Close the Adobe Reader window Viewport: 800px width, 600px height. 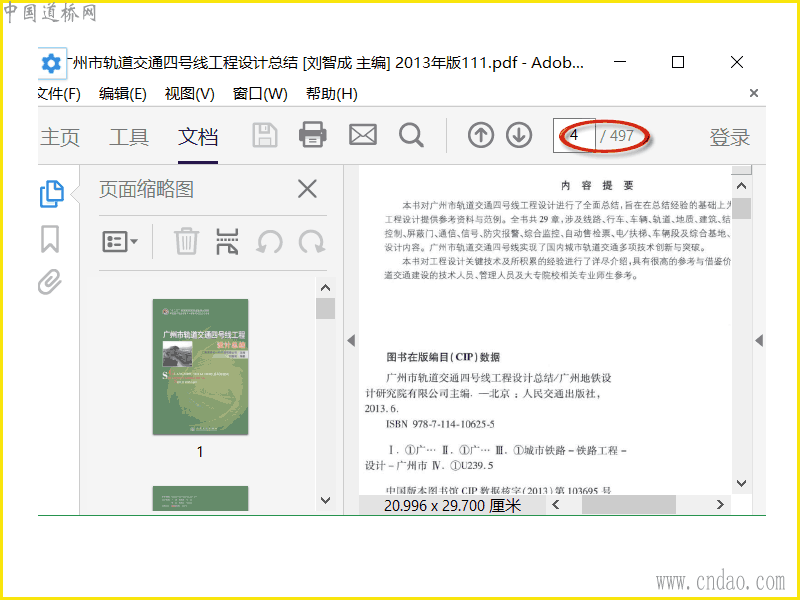click(x=737, y=62)
